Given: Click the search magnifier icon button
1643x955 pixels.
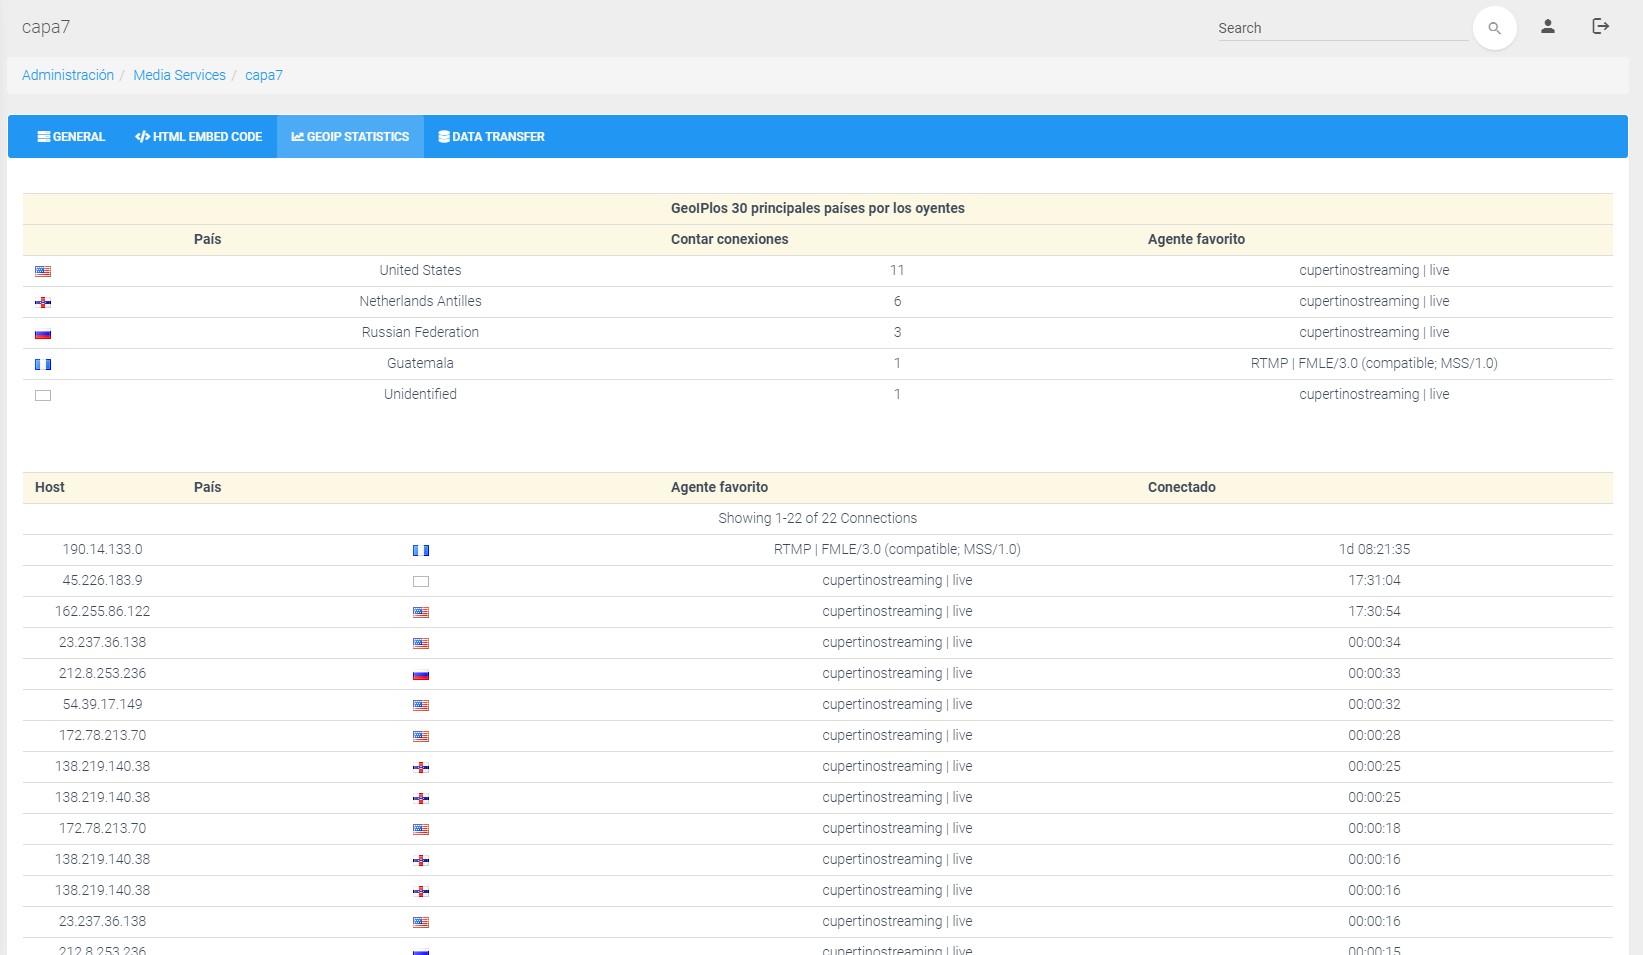Looking at the screenshot, I should click(x=1494, y=28).
